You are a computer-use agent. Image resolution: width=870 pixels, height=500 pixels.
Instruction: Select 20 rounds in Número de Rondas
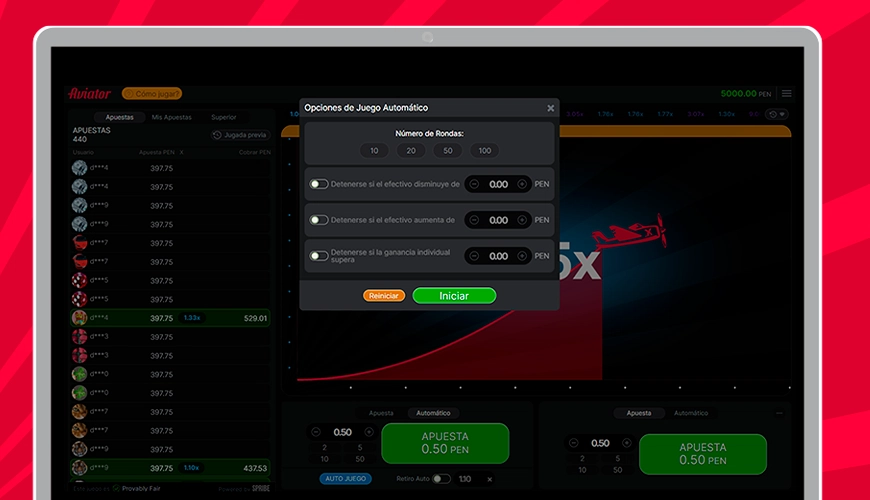411,150
